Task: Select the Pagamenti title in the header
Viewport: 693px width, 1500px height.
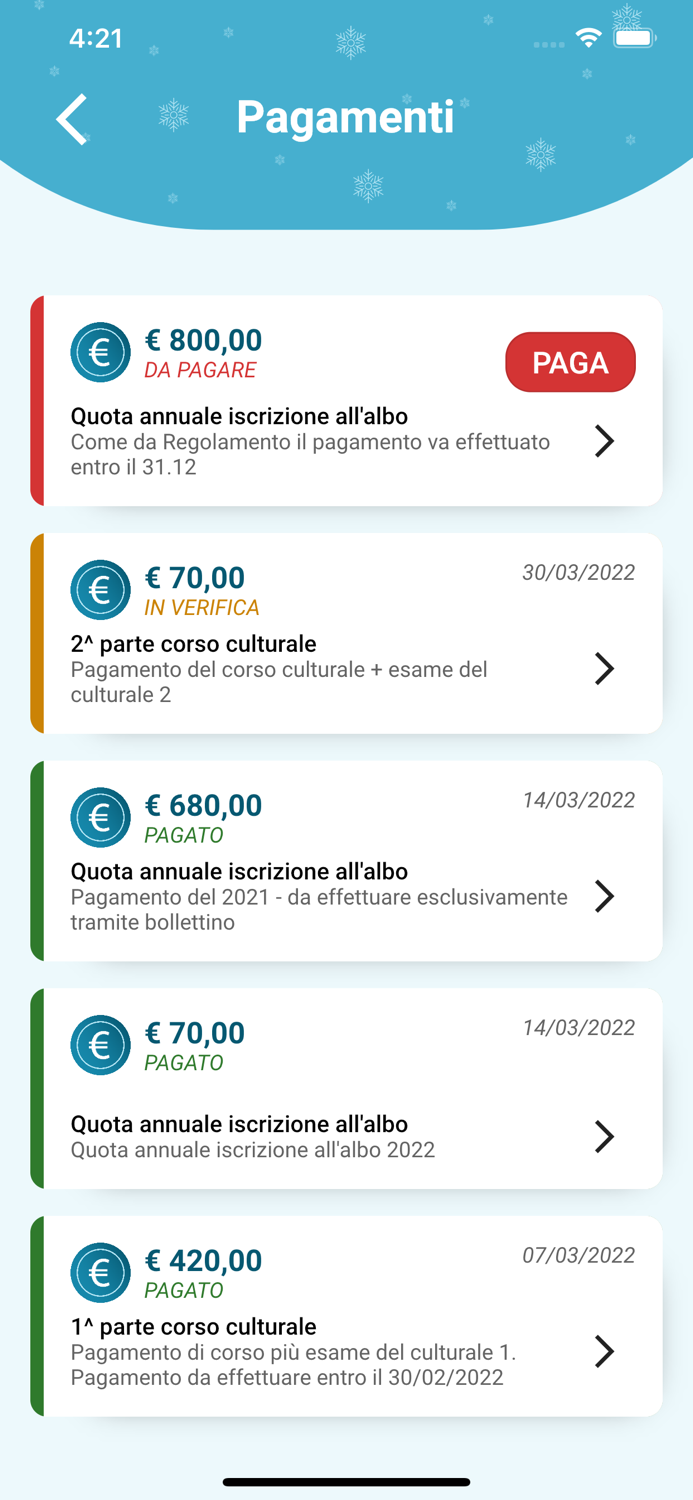Action: (346, 118)
